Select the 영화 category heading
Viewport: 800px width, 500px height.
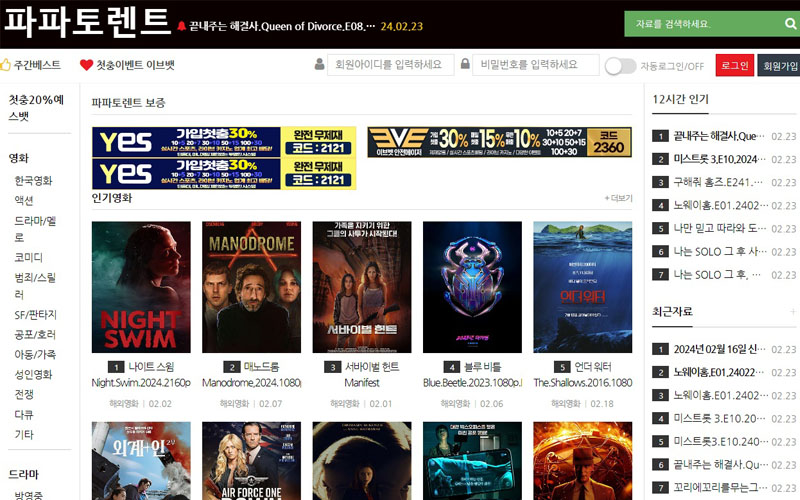point(19,158)
